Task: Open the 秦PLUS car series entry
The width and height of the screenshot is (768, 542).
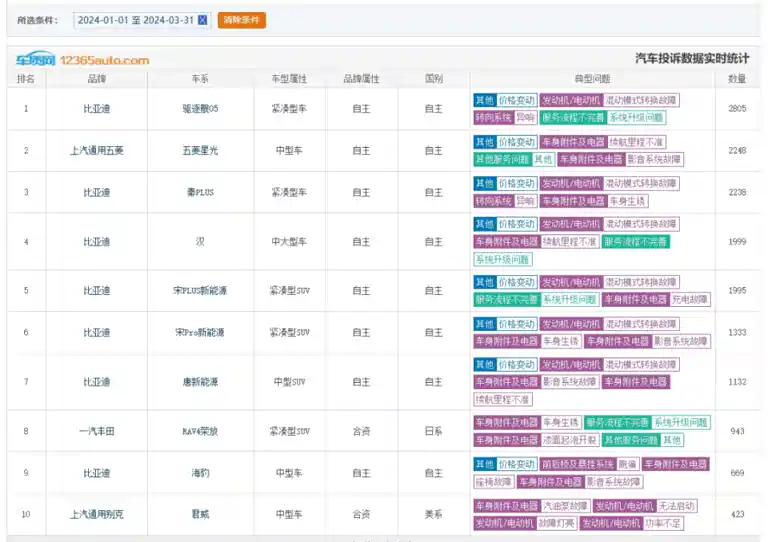Action: point(200,192)
